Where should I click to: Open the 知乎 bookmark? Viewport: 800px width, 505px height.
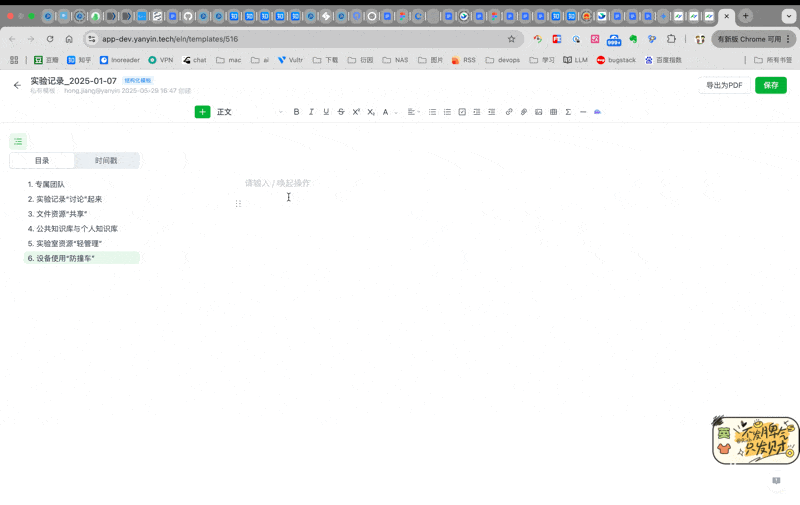coord(79,60)
